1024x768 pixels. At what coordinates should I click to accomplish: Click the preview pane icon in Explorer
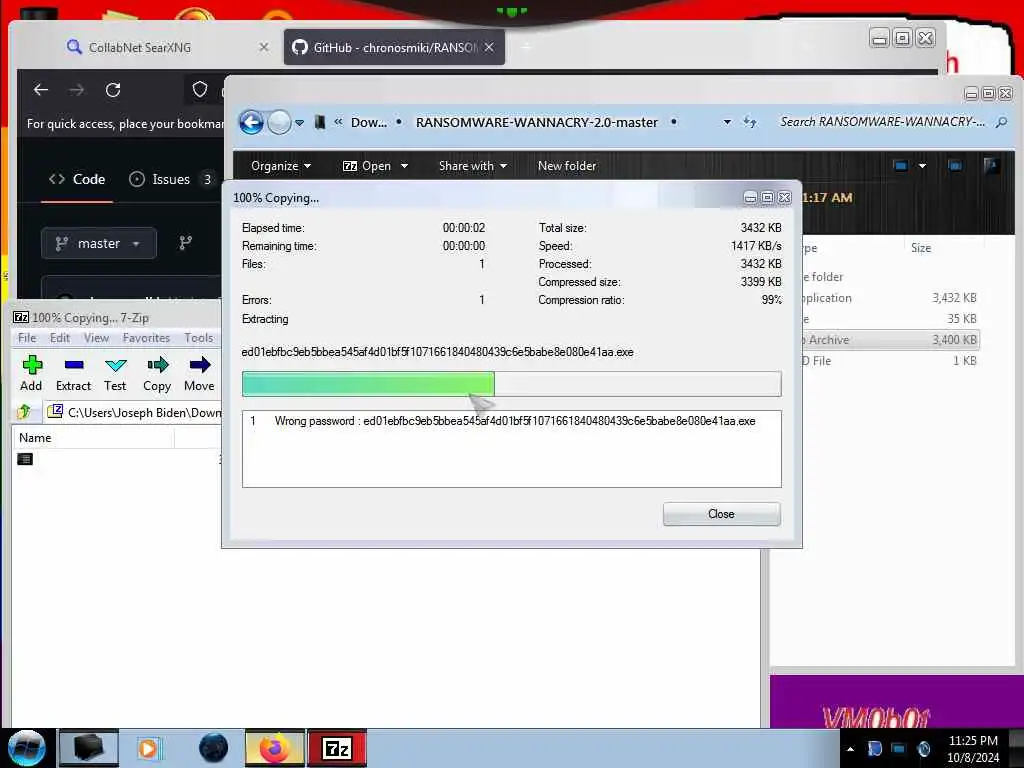point(955,166)
